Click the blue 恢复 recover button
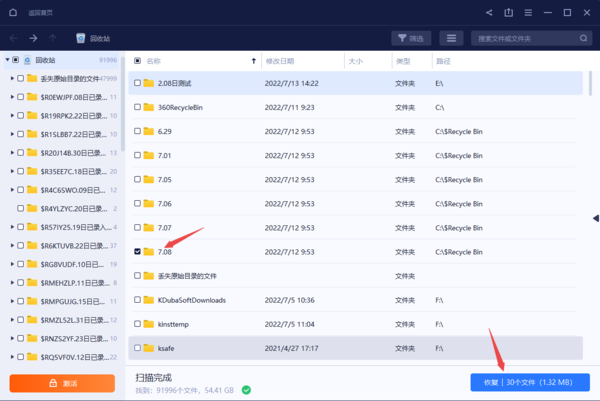This screenshot has width=600, height=401. 529,382
